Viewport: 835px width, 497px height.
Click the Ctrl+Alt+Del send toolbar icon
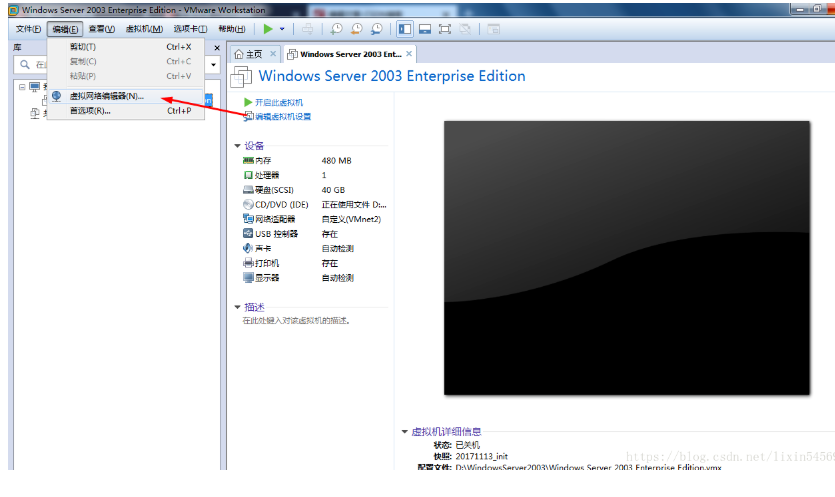coord(308,29)
